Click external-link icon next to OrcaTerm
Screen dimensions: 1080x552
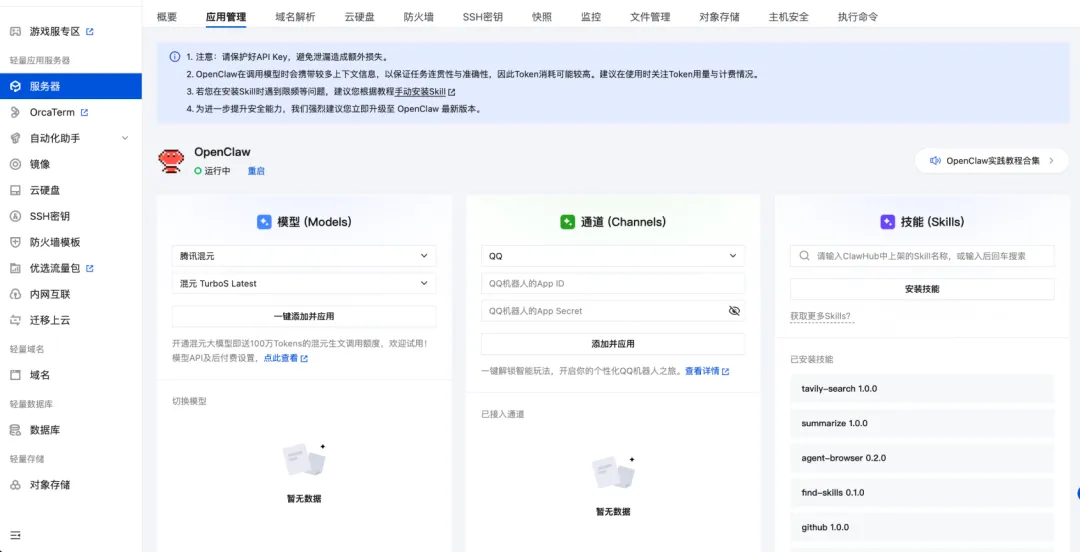pos(84,112)
